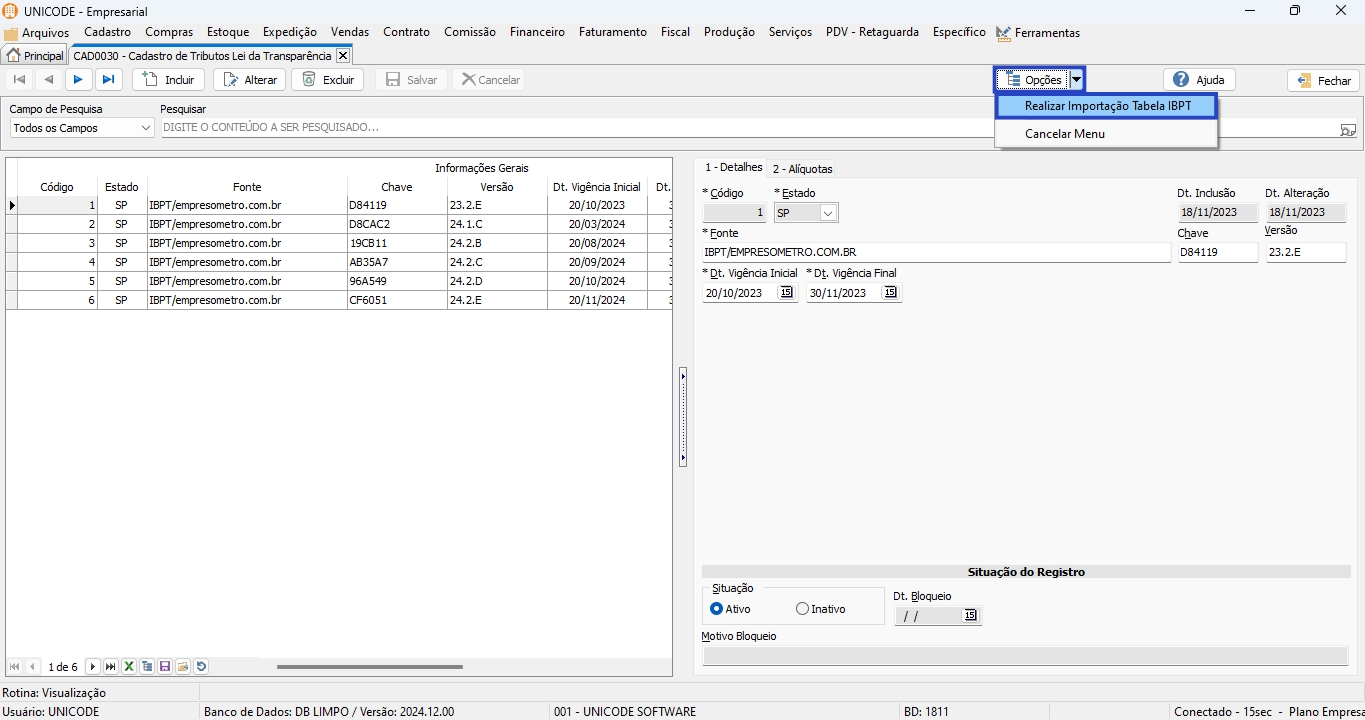The height and width of the screenshot is (720, 1365).
Task: Expand the Campo de Pesquisa dropdown
Action: [146, 128]
